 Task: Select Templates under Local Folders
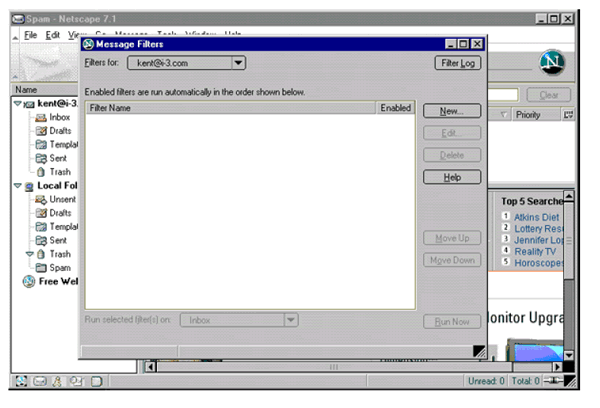64,227
